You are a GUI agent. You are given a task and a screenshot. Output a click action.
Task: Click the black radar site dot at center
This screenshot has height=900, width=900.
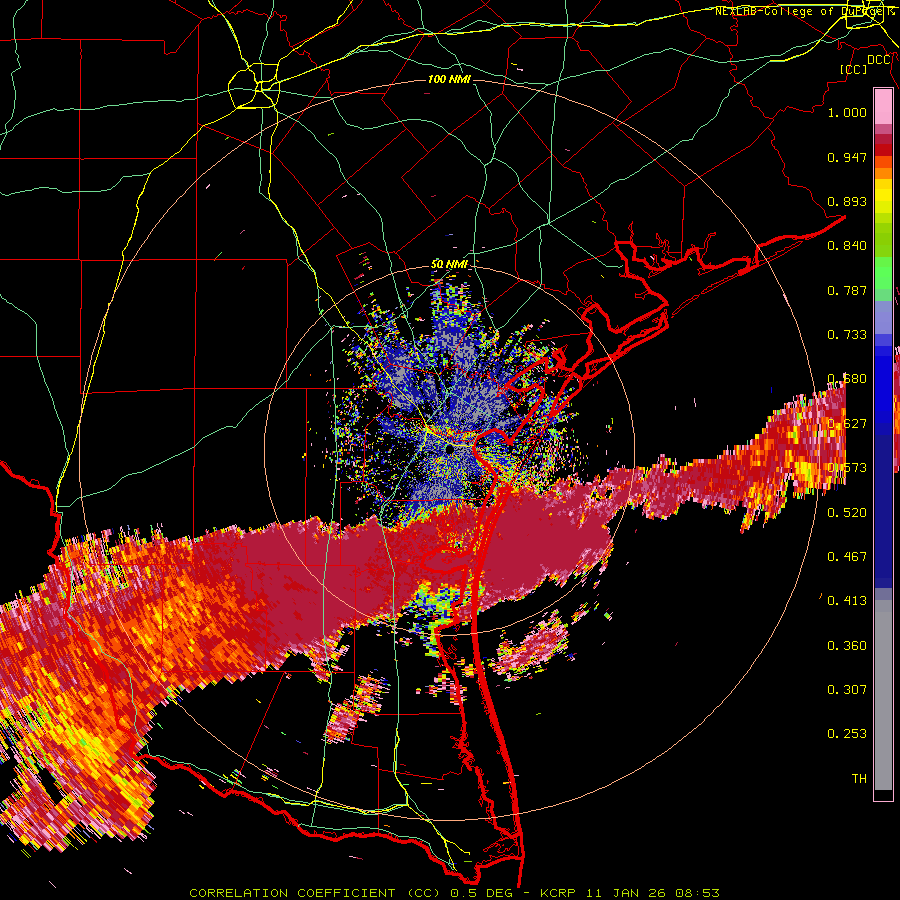pyautogui.click(x=449, y=449)
